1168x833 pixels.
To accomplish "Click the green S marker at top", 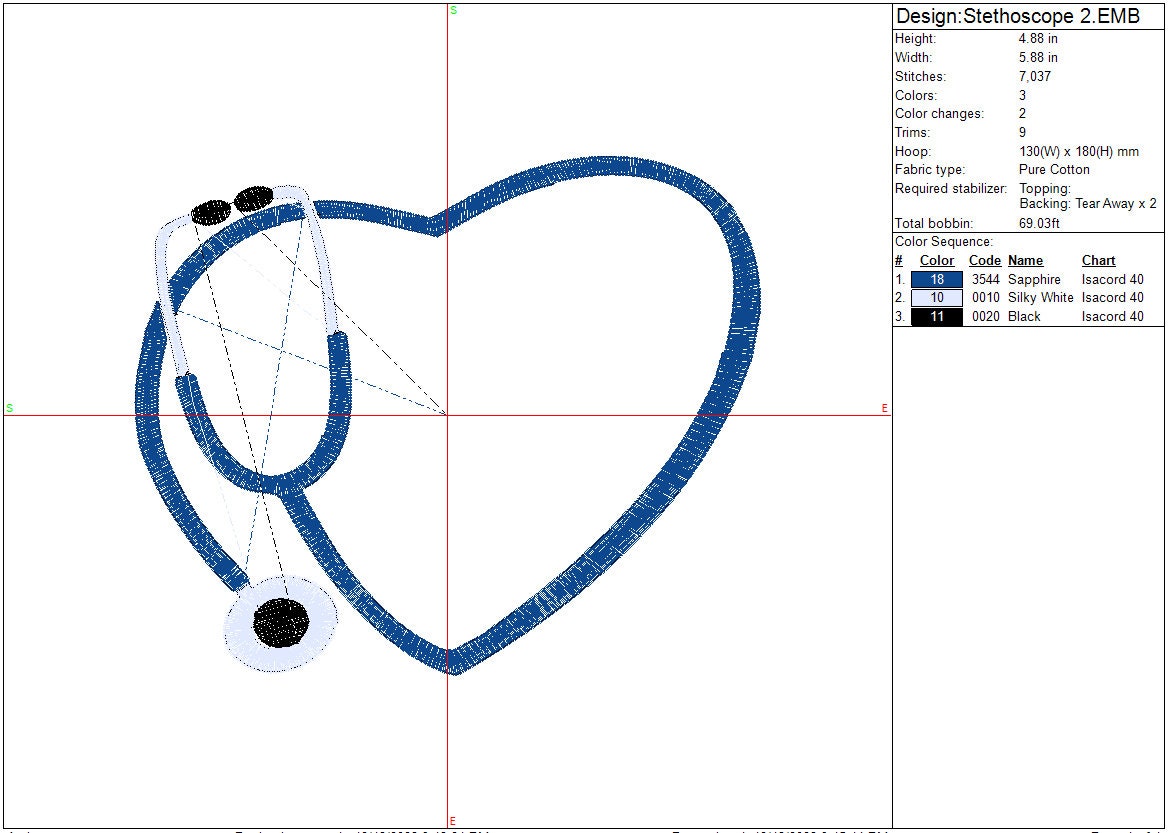I will pyautogui.click(x=453, y=10).
